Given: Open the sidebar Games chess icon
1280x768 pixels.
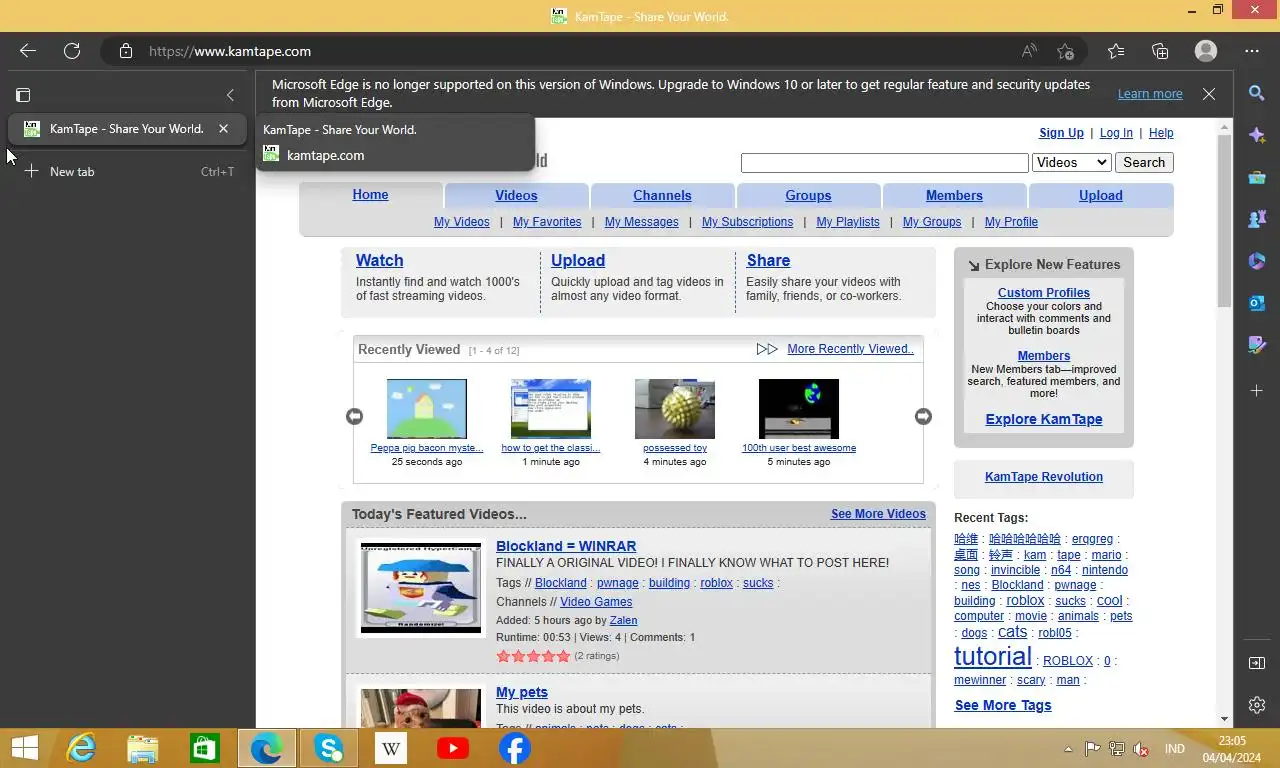Looking at the screenshot, I should 1257,219.
